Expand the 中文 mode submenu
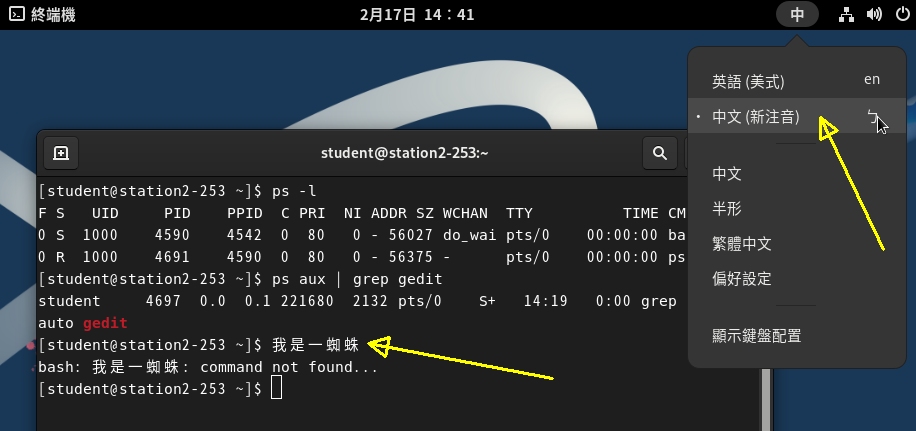 (x=727, y=174)
